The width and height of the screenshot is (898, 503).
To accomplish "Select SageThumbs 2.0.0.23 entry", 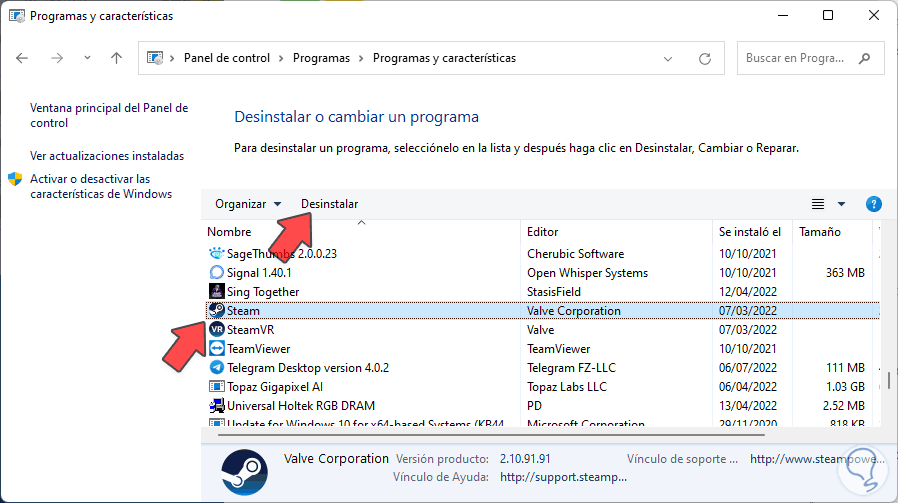I will (x=282, y=254).
